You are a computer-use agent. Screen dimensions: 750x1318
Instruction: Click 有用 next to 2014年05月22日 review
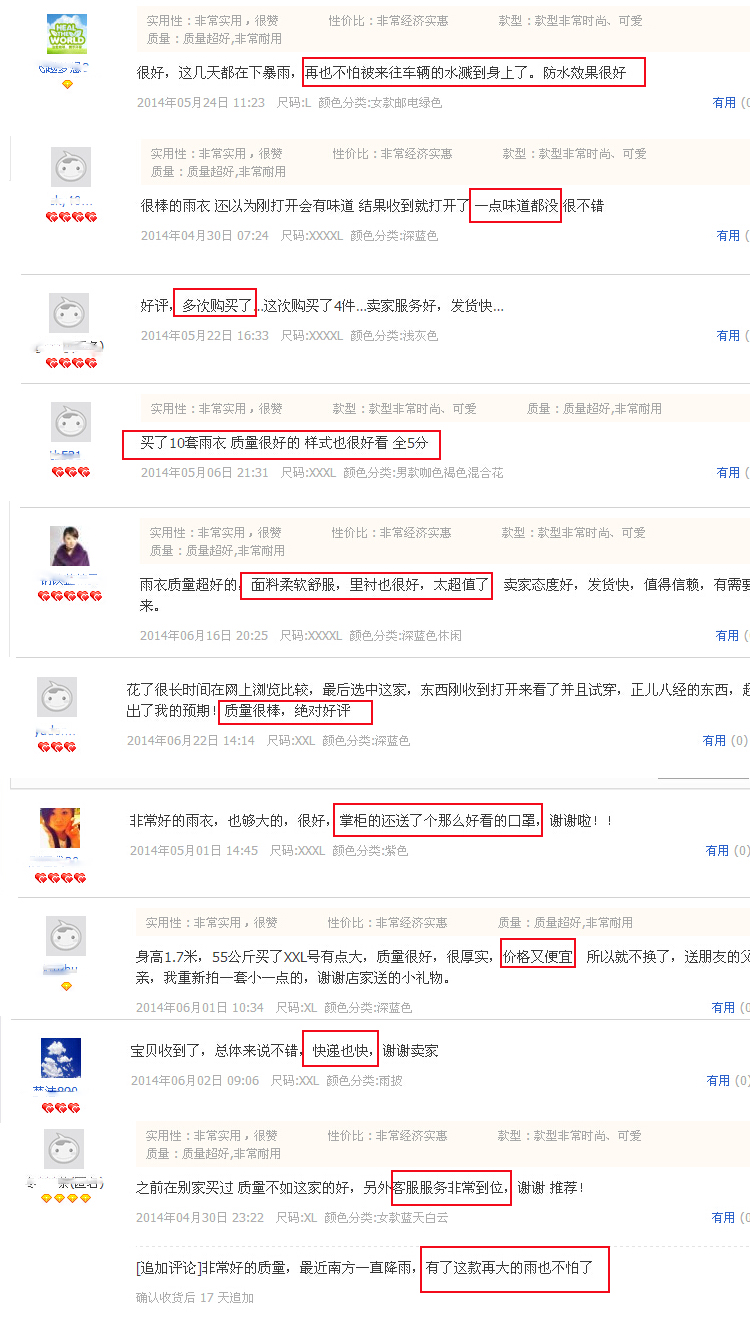point(728,336)
